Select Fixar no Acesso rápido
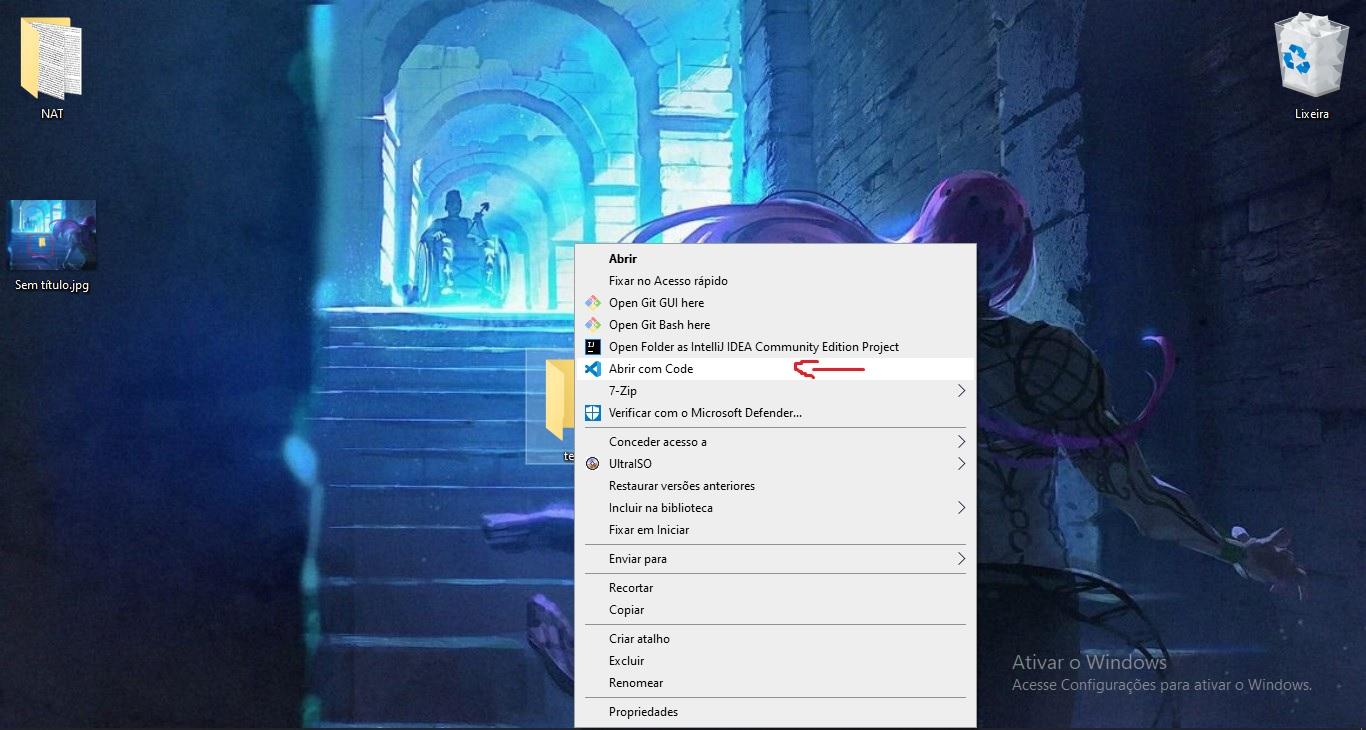This screenshot has width=1366, height=730. point(668,280)
